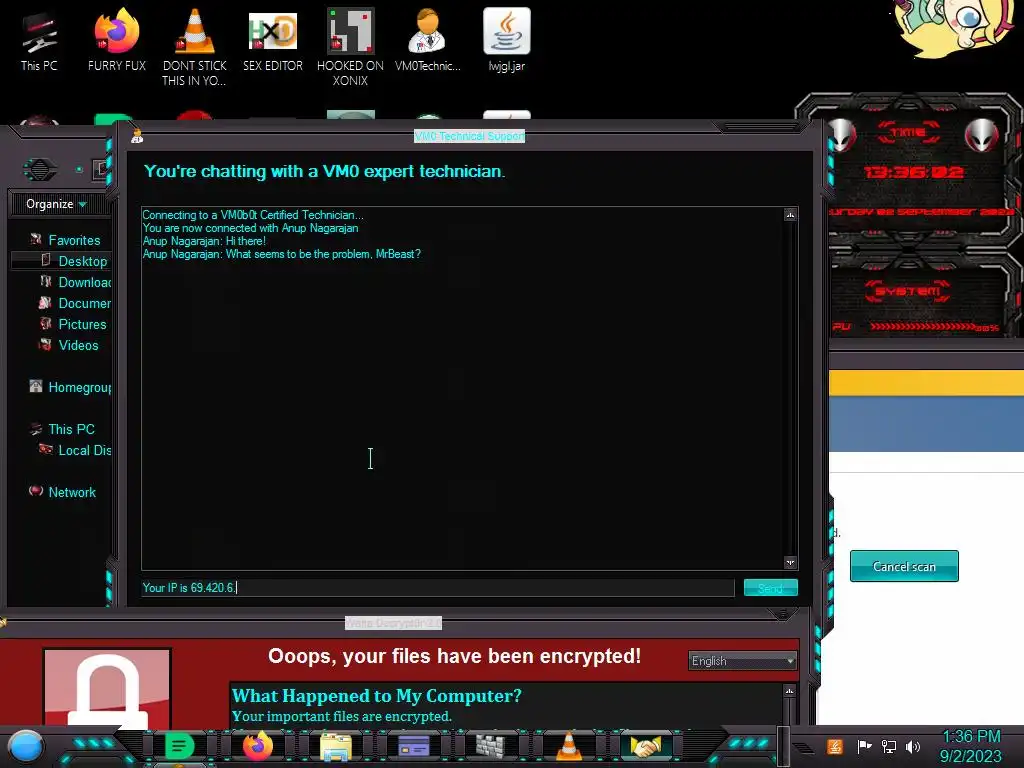This screenshot has height=768, width=1024.
Task: Click the volume speaker tray icon
Action: (x=913, y=746)
